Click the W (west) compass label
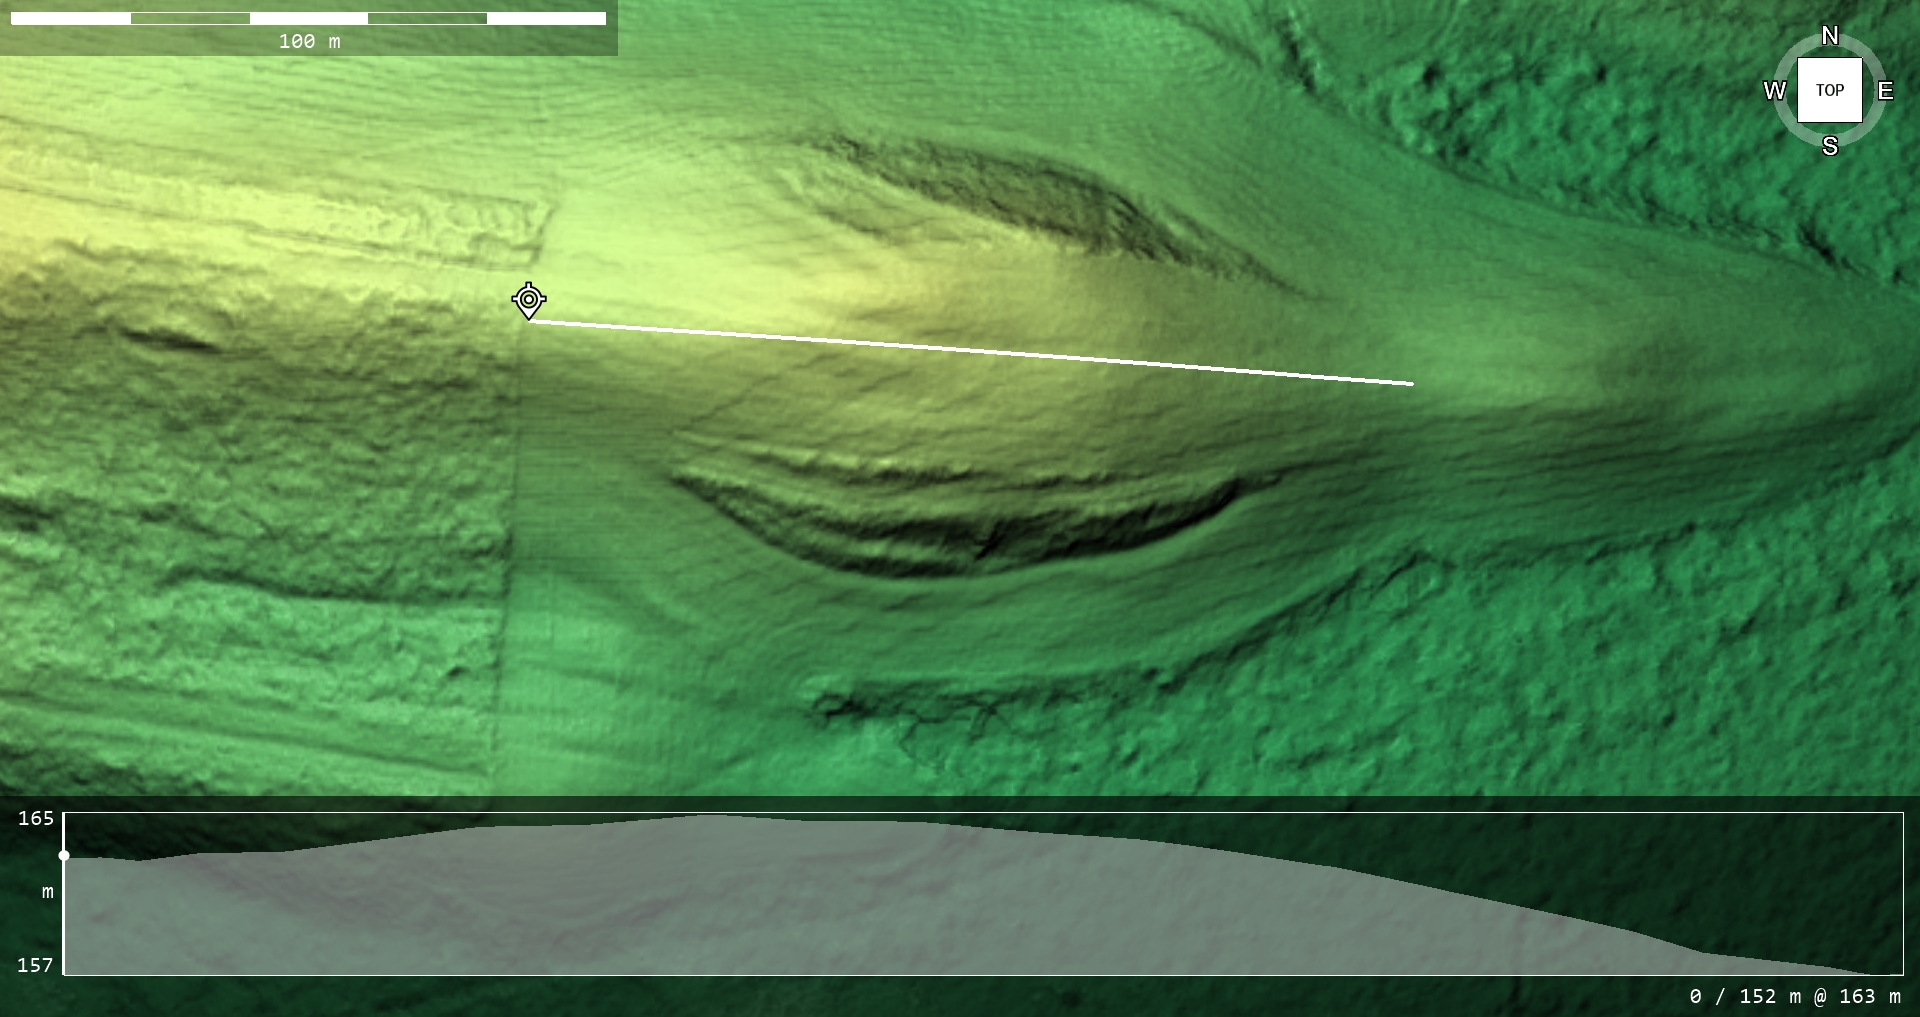 1774,91
